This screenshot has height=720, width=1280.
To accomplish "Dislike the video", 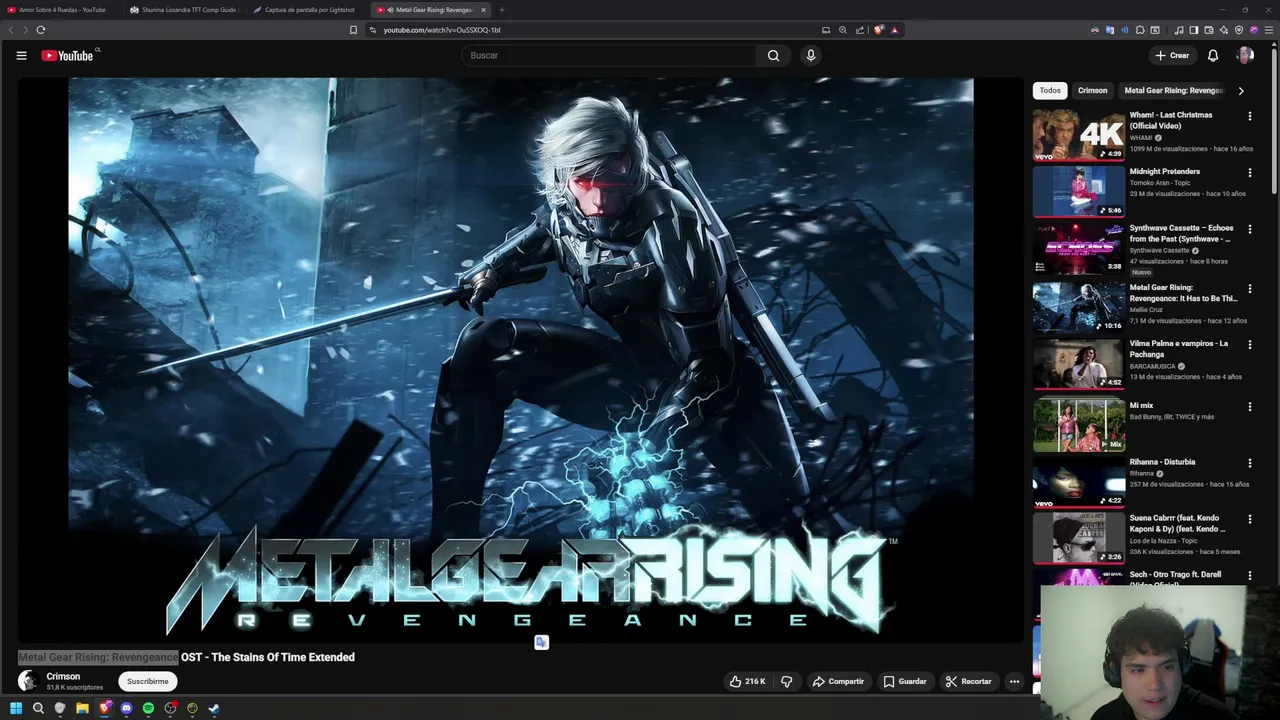I will 787,681.
